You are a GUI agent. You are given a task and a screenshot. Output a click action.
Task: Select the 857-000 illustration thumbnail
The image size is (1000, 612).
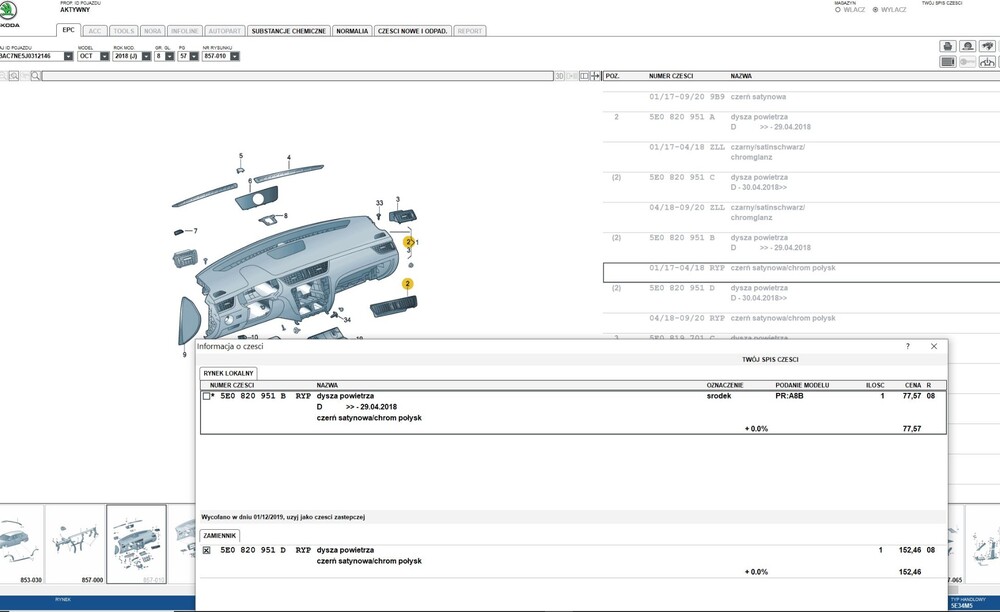point(75,544)
